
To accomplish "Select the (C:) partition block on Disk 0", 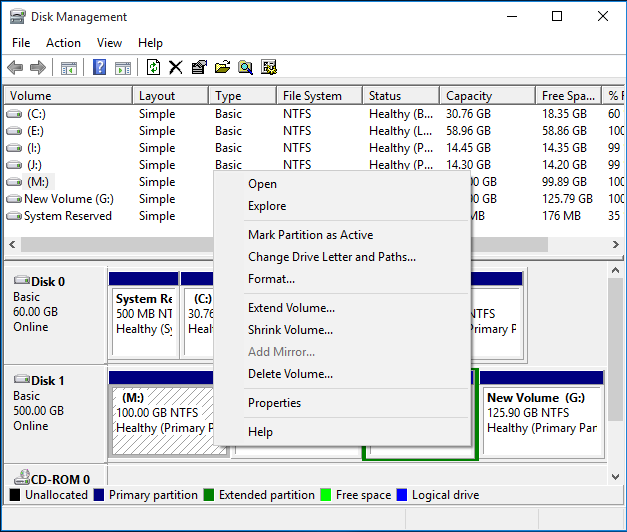I will tap(198, 315).
